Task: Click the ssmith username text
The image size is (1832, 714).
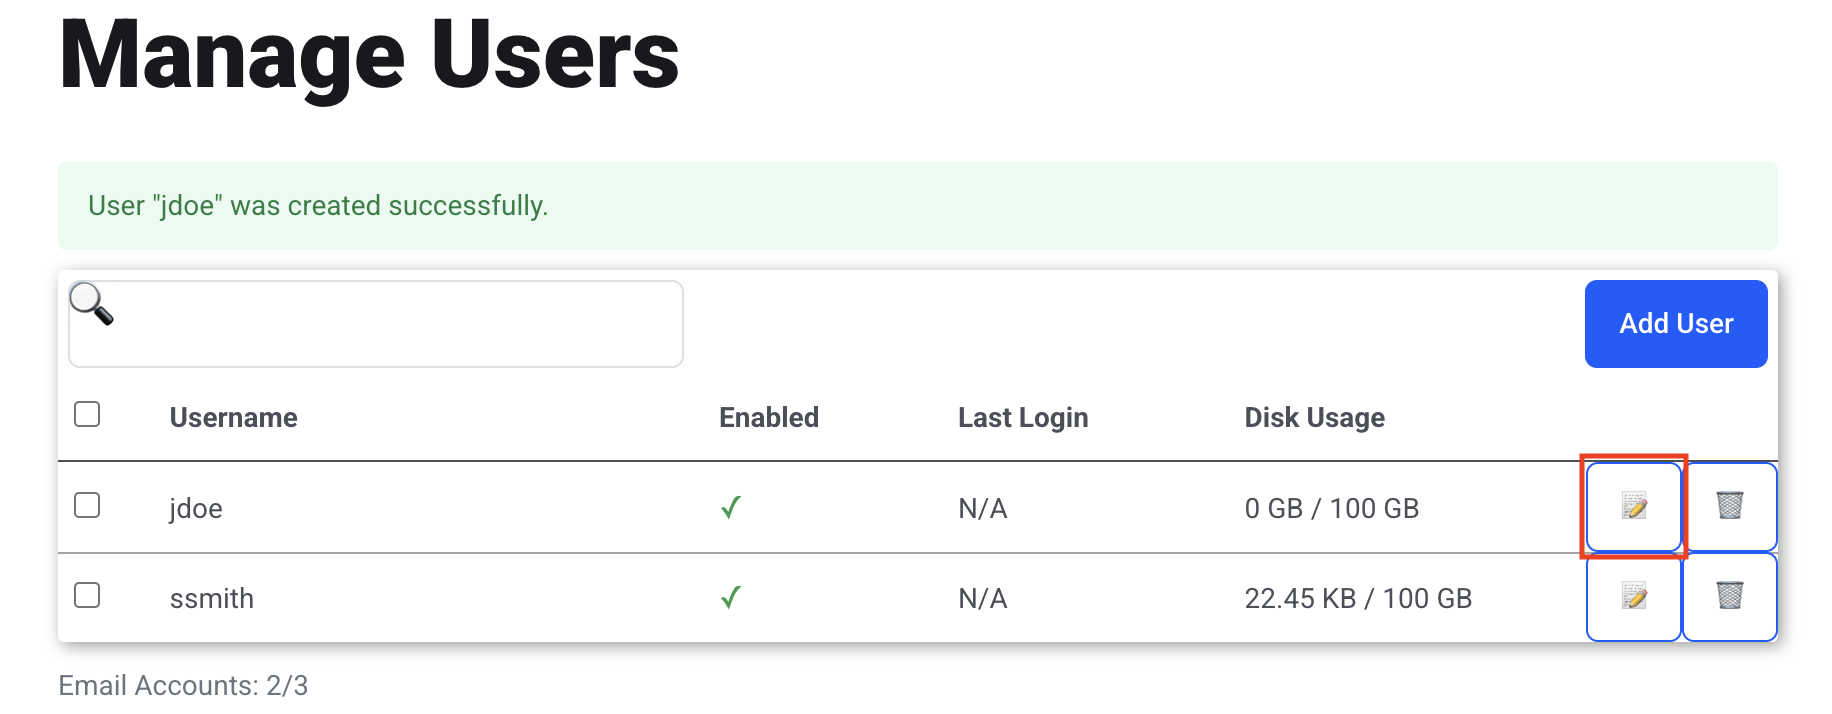Action: (212, 598)
